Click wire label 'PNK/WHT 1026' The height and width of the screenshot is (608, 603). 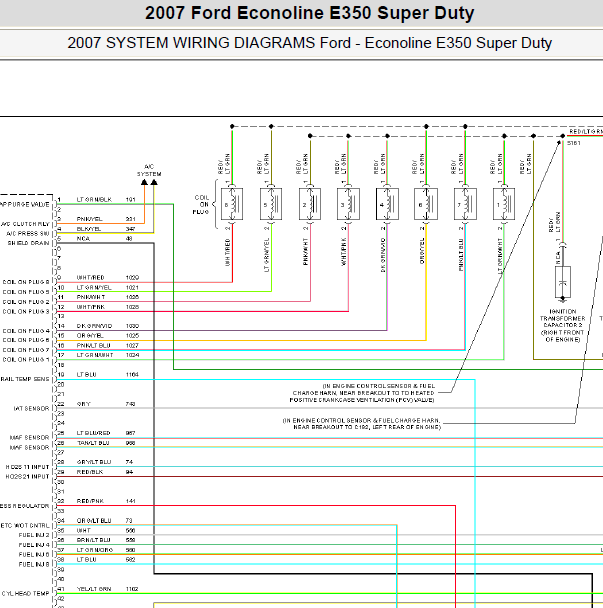pyautogui.click(x=107, y=297)
